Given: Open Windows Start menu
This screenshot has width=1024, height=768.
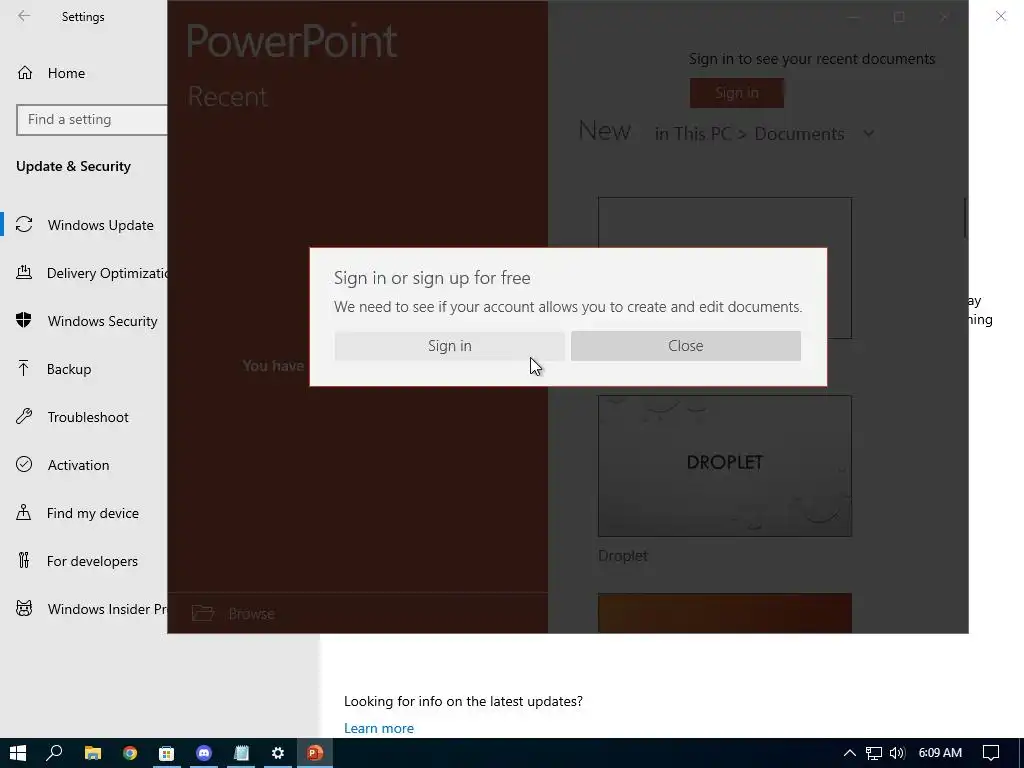Looking at the screenshot, I should [x=18, y=753].
